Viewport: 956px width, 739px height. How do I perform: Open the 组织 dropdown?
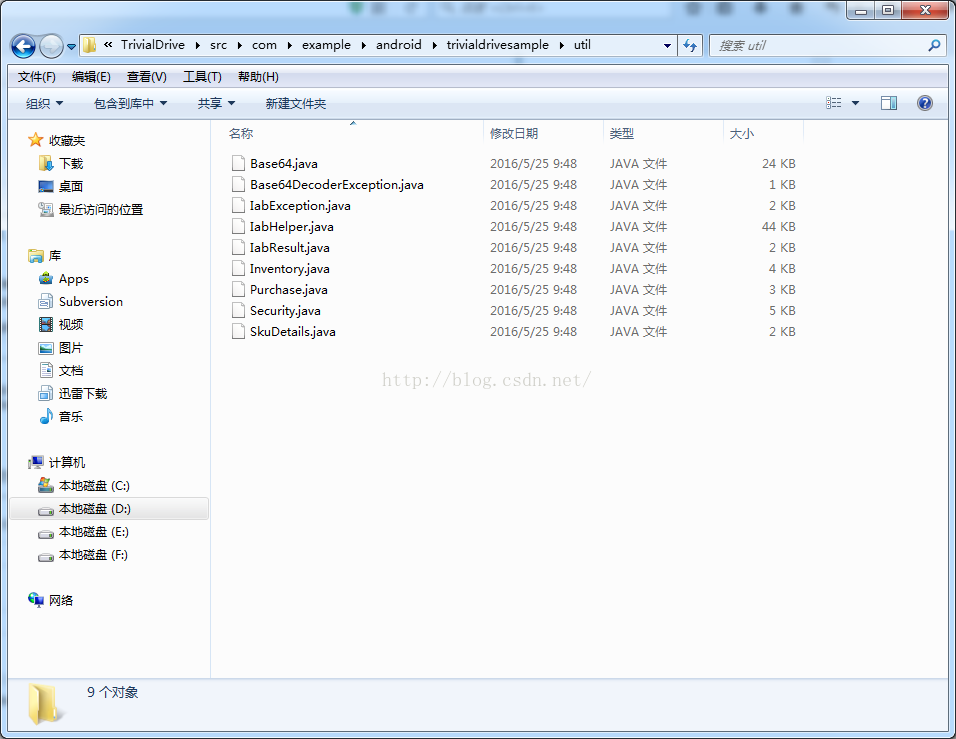point(45,104)
